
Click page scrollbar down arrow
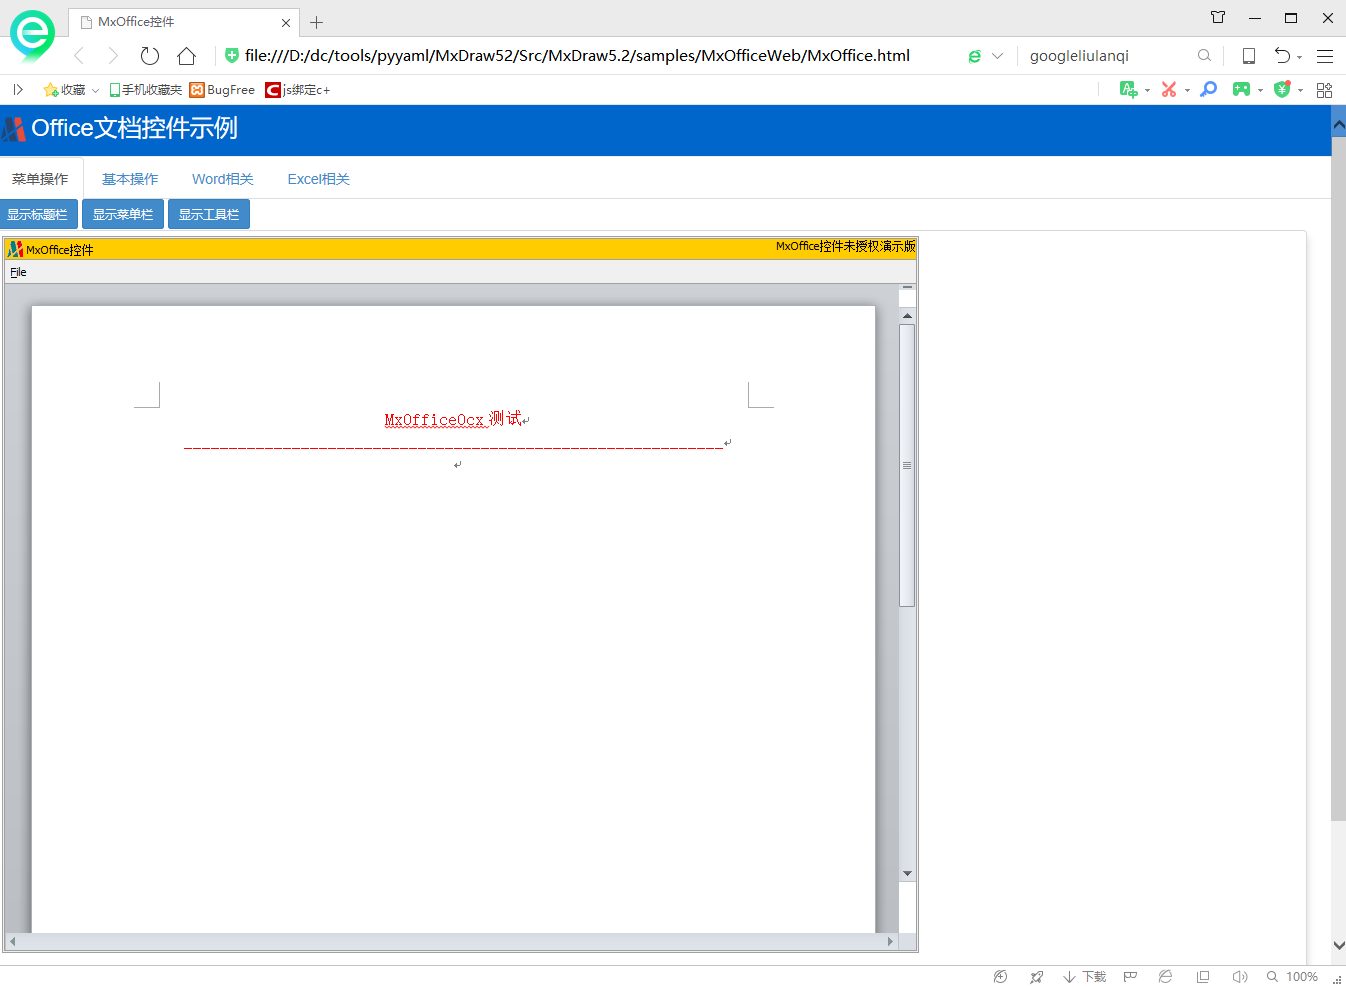click(1338, 945)
